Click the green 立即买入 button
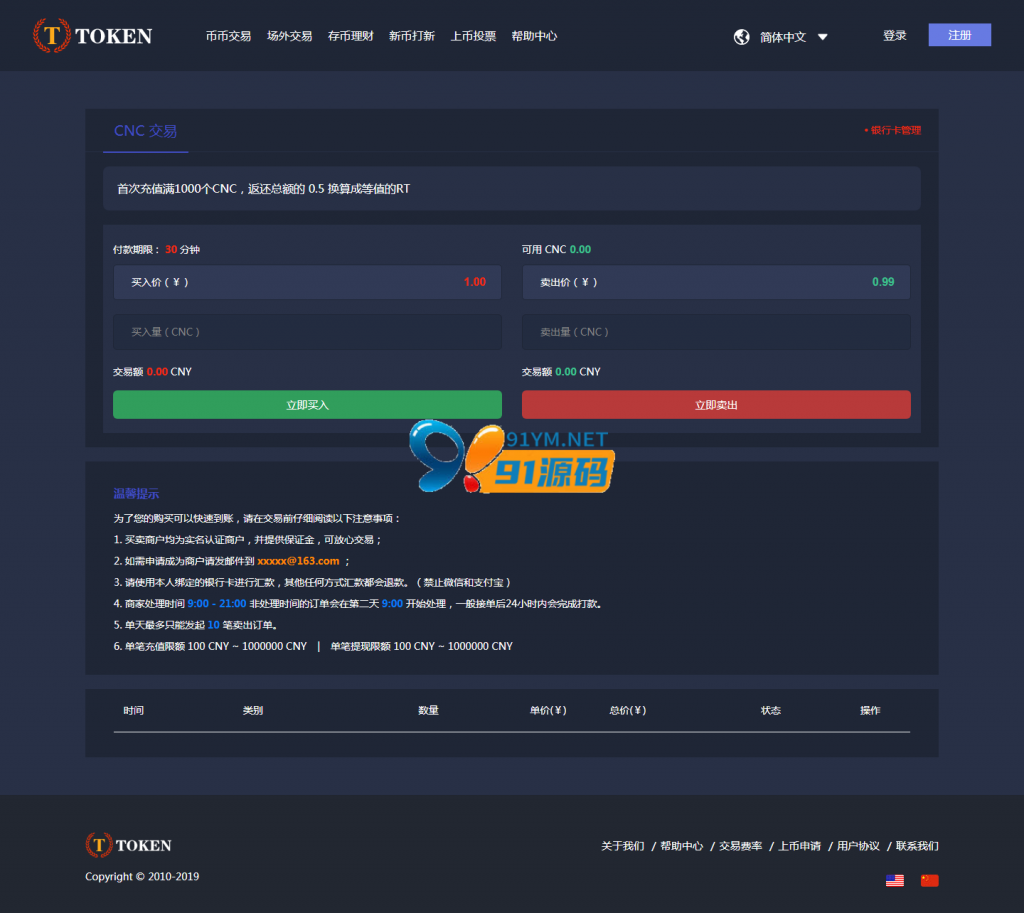Image resolution: width=1024 pixels, height=913 pixels. click(x=307, y=405)
